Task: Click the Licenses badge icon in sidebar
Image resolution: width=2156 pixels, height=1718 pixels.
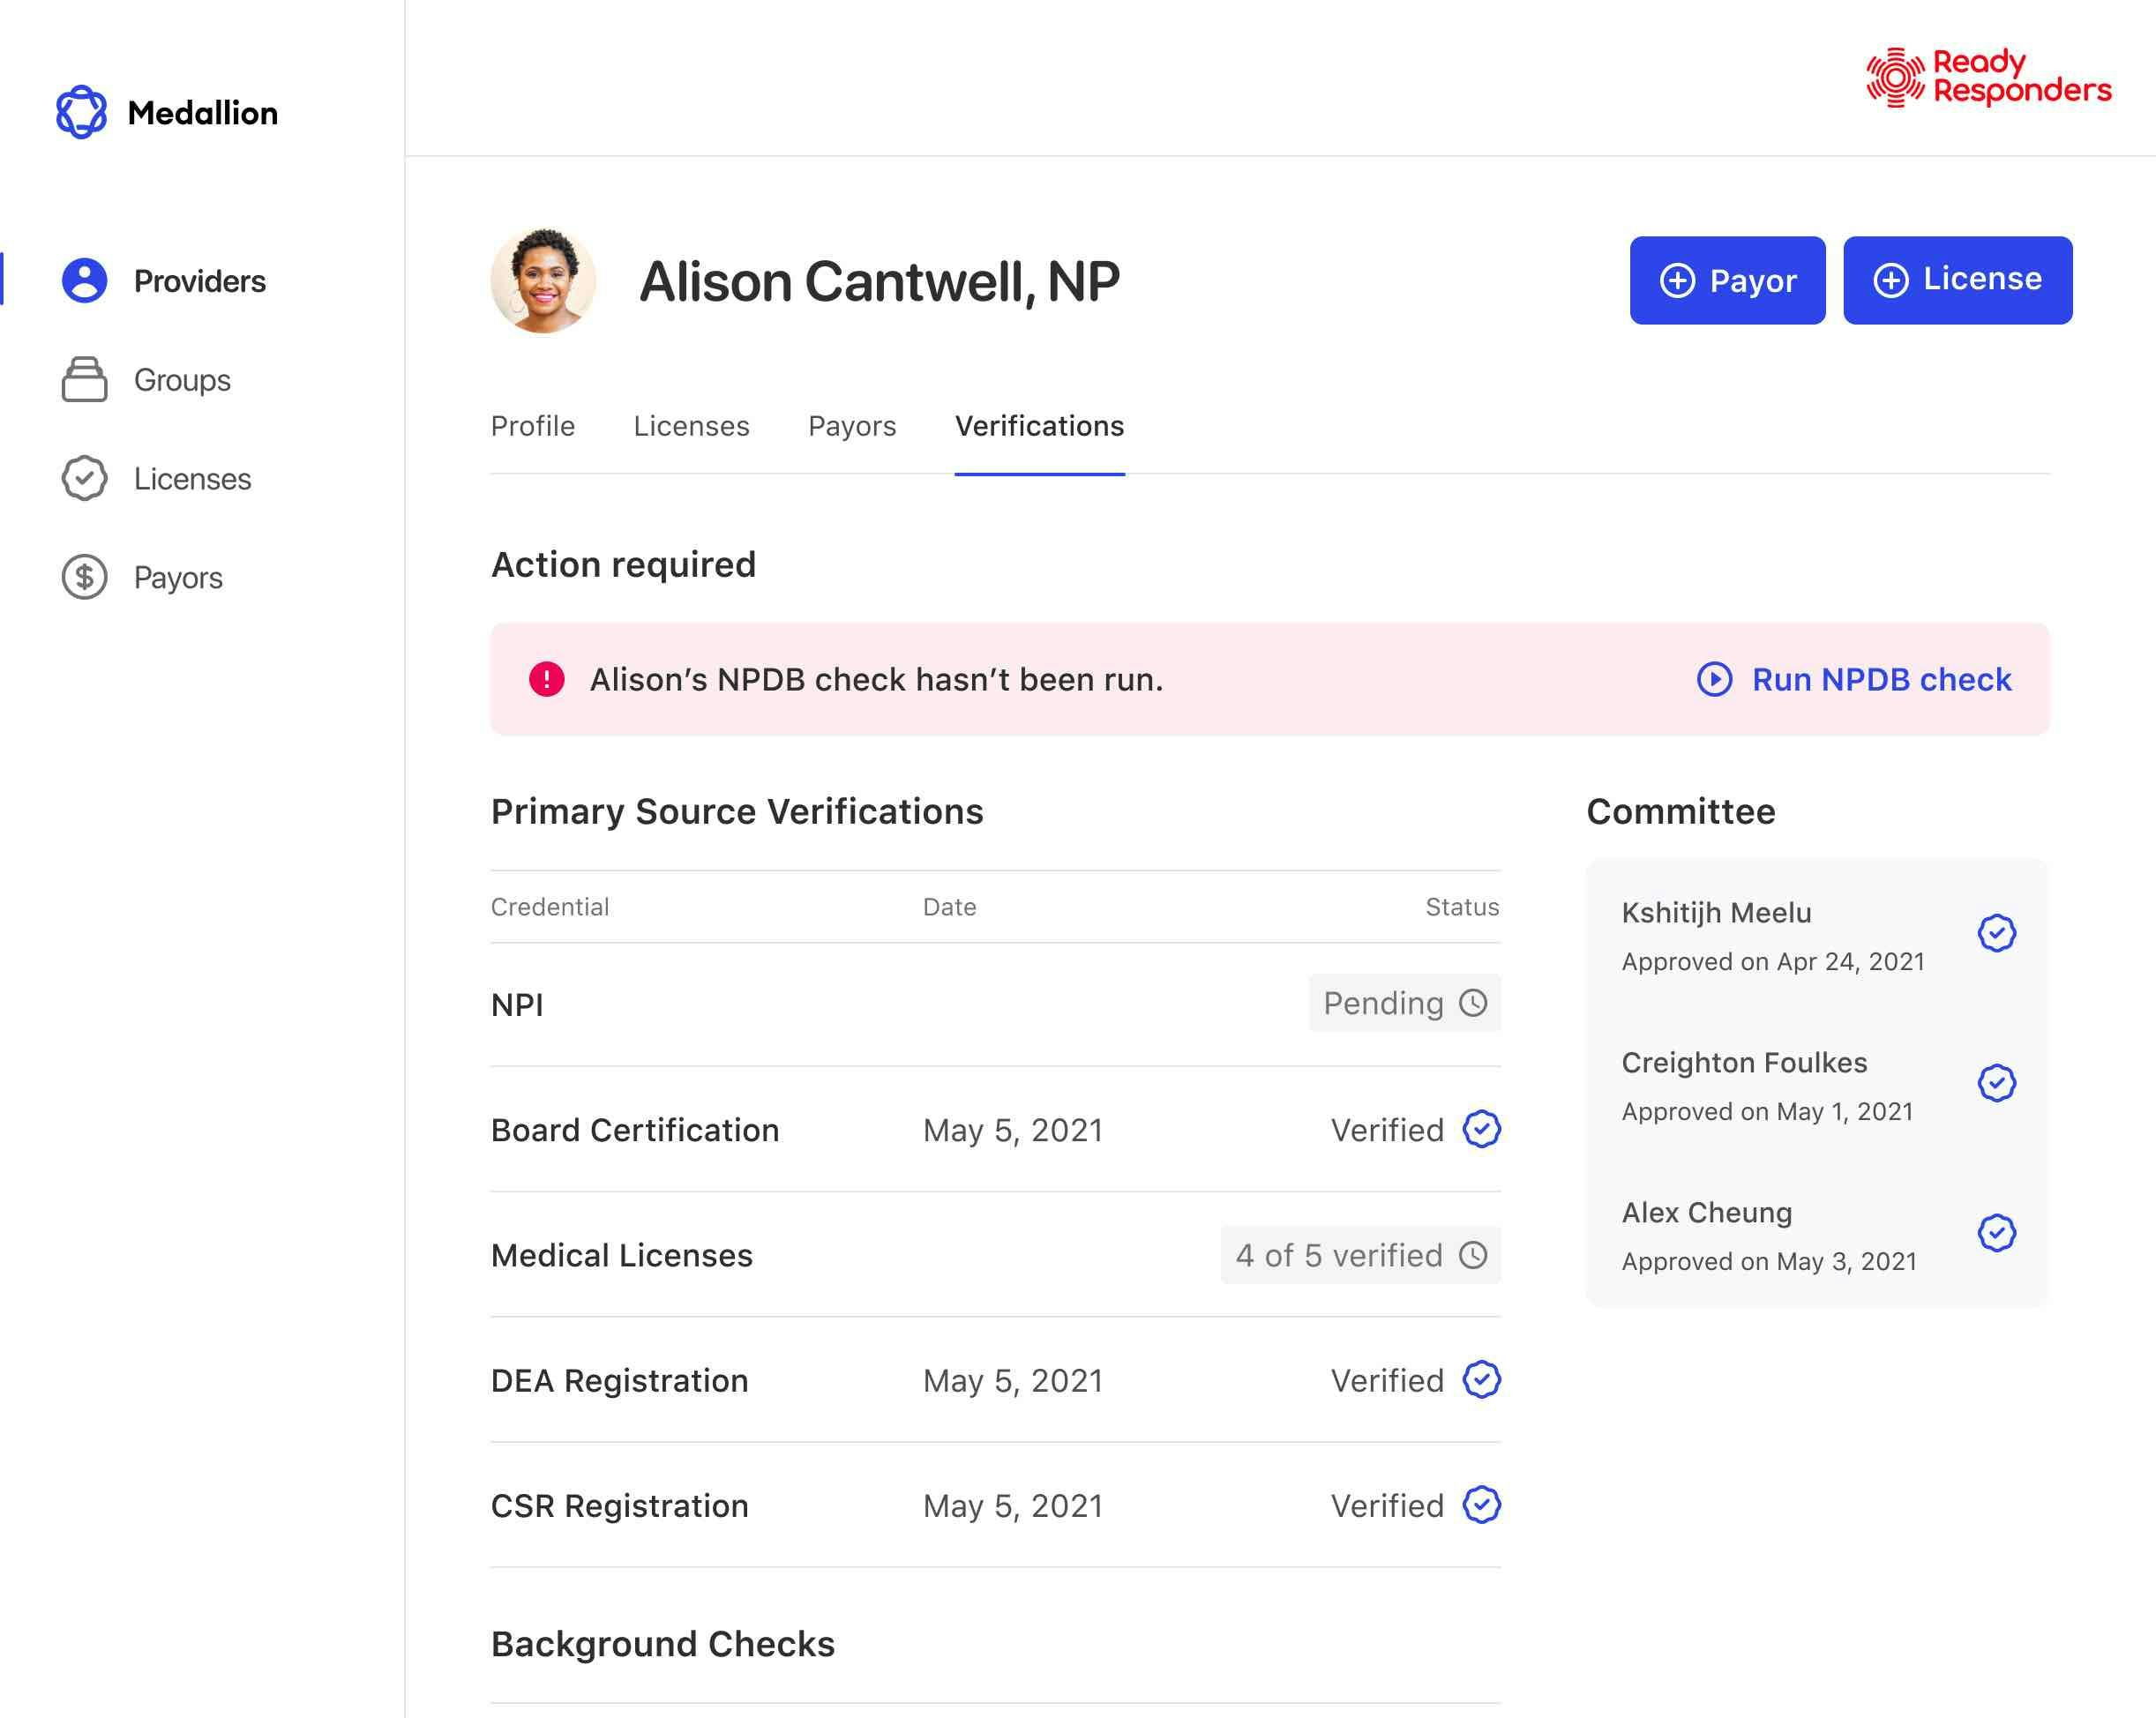Action: [x=84, y=479]
